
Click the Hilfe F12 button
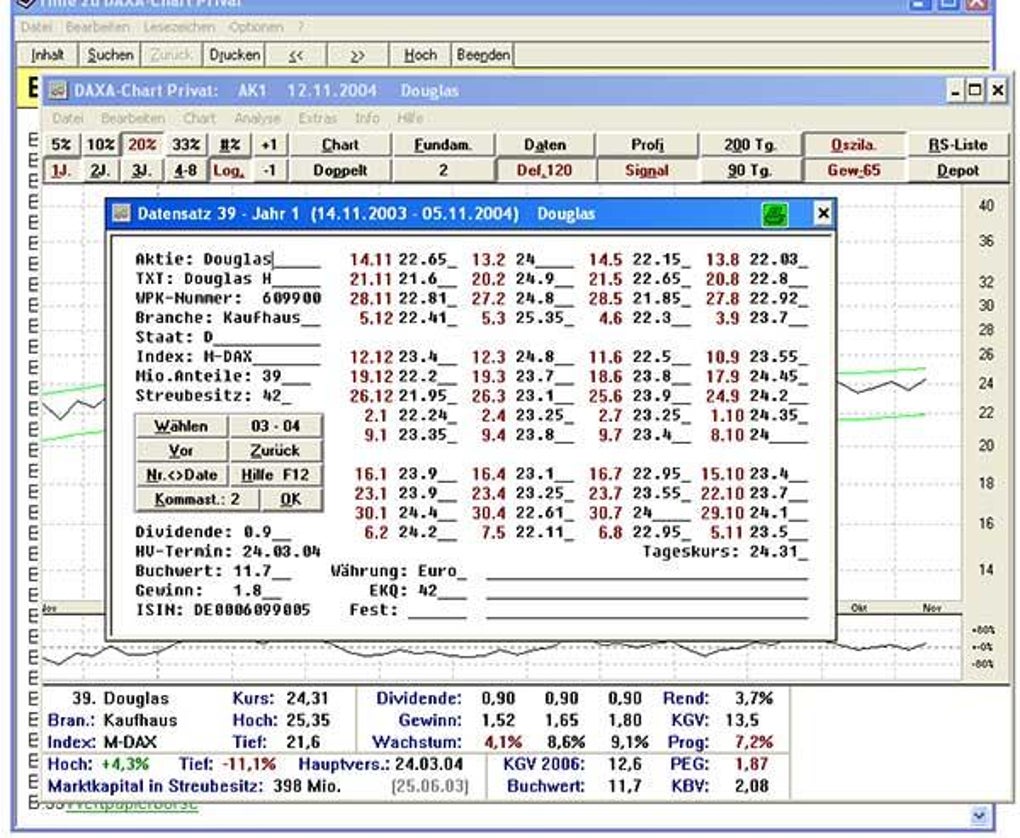coord(276,475)
